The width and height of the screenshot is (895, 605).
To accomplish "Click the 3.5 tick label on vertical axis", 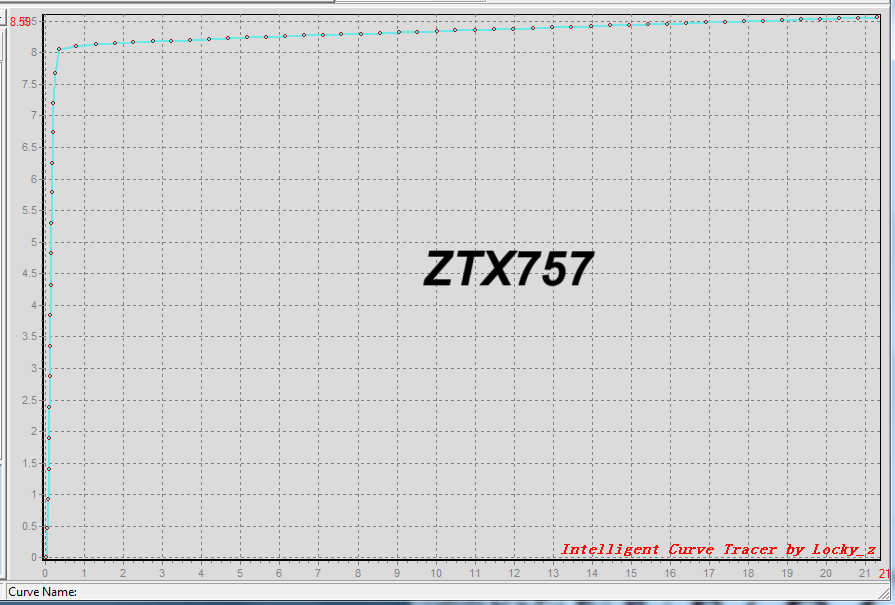I will tap(30, 337).
